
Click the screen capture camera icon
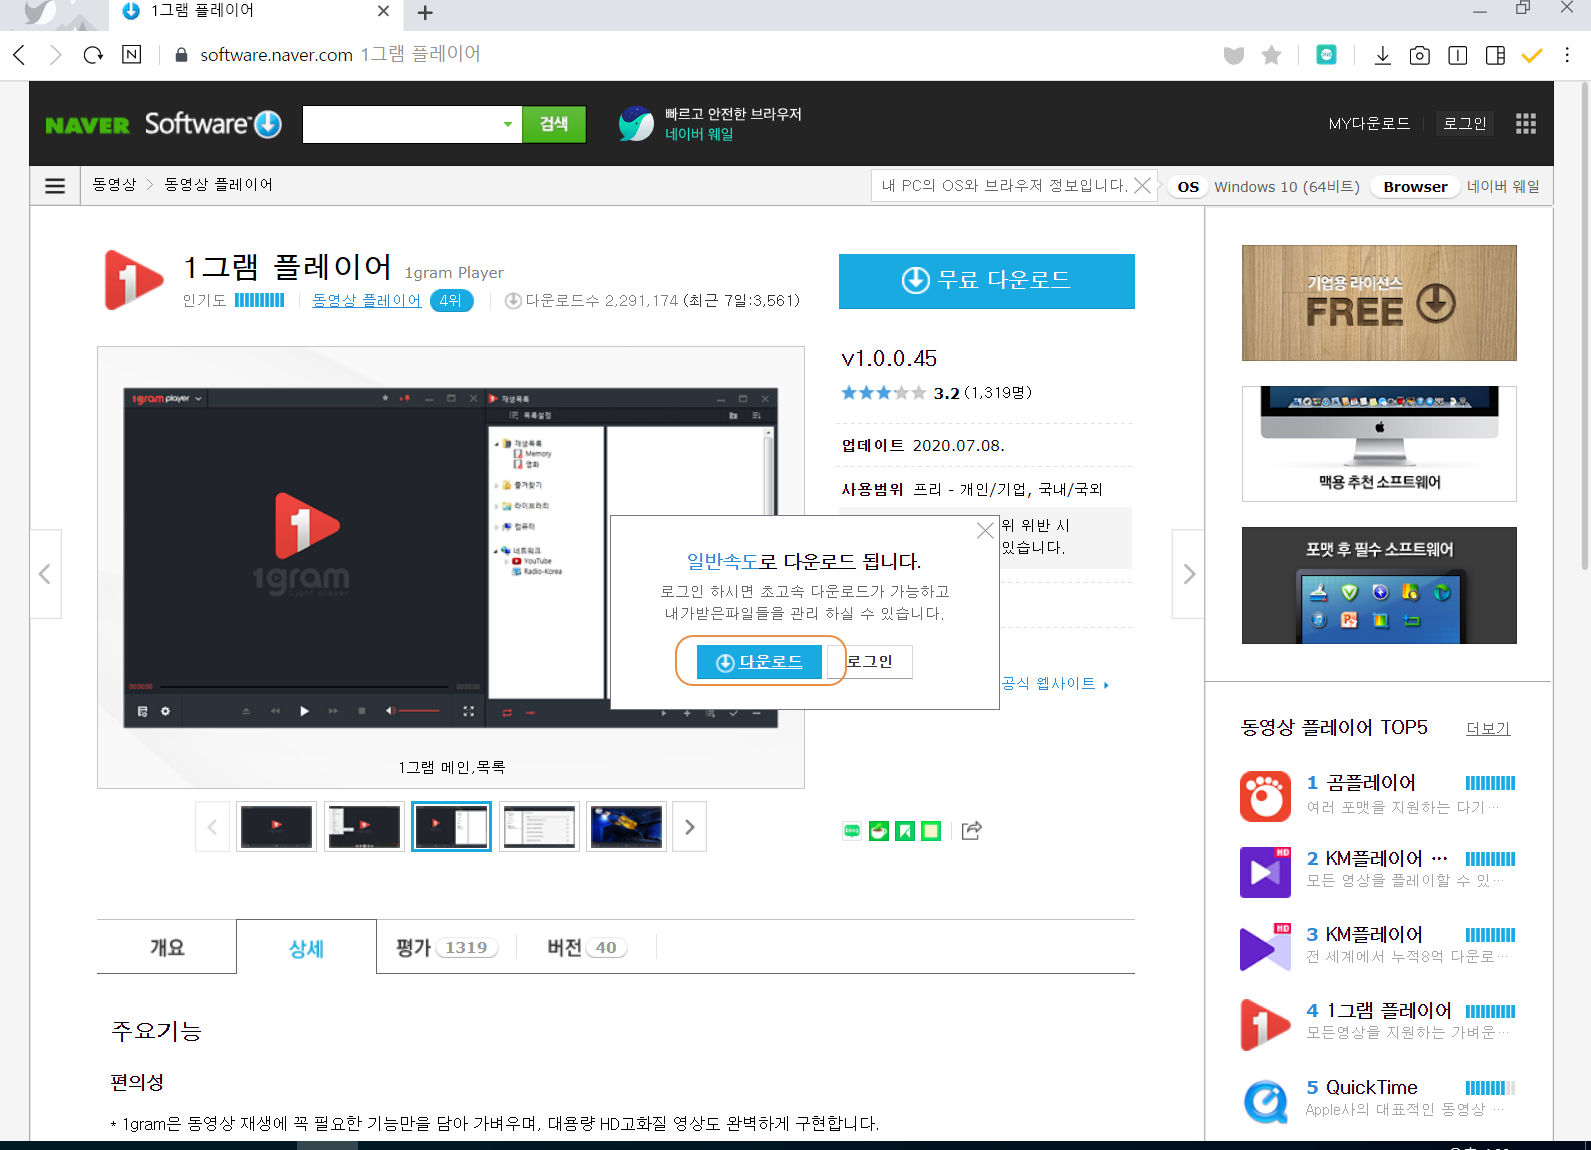click(1419, 55)
